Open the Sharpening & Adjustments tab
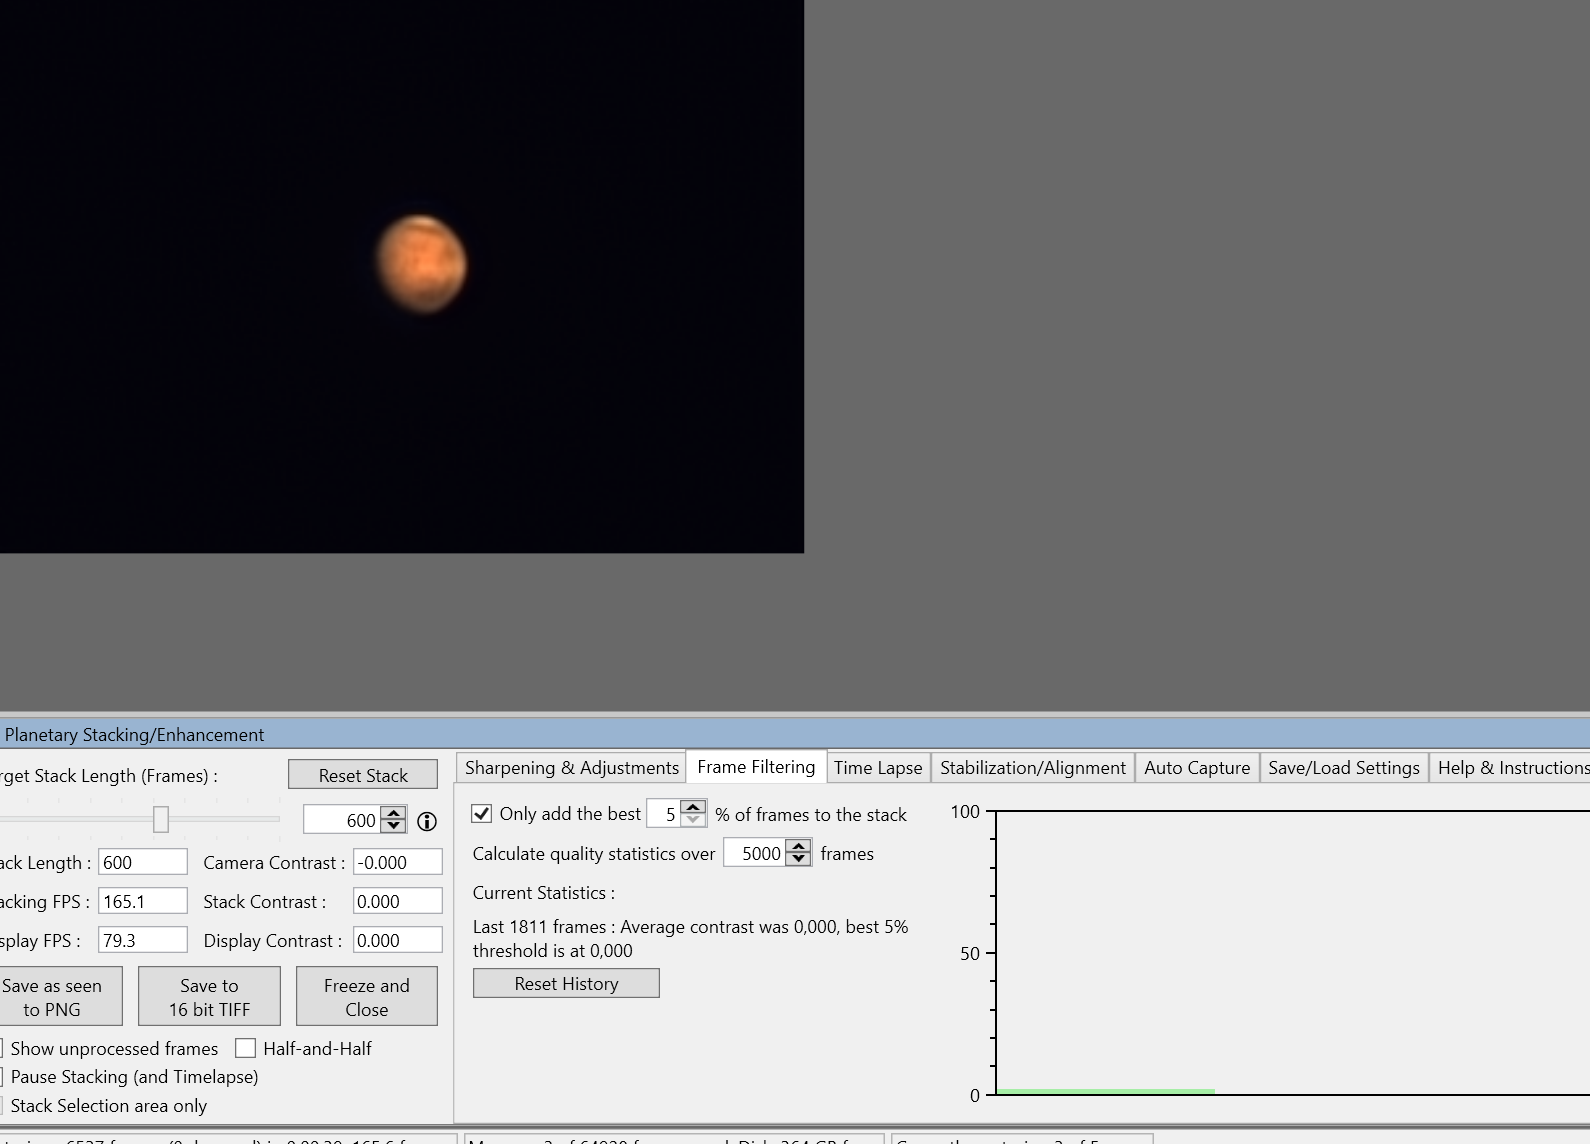 click(x=572, y=768)
